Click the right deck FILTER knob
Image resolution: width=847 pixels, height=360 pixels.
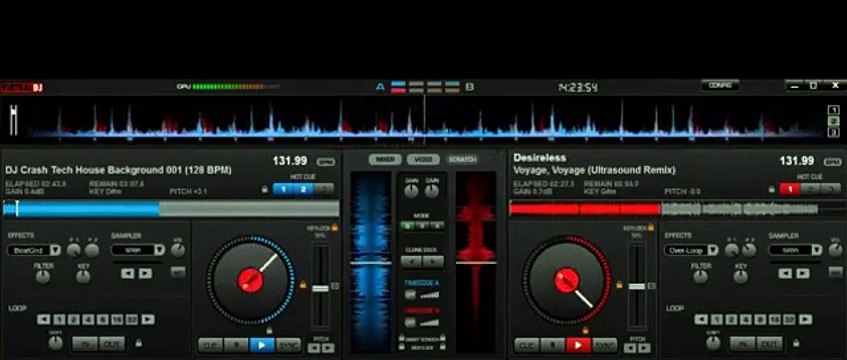[x=701, y=276]
